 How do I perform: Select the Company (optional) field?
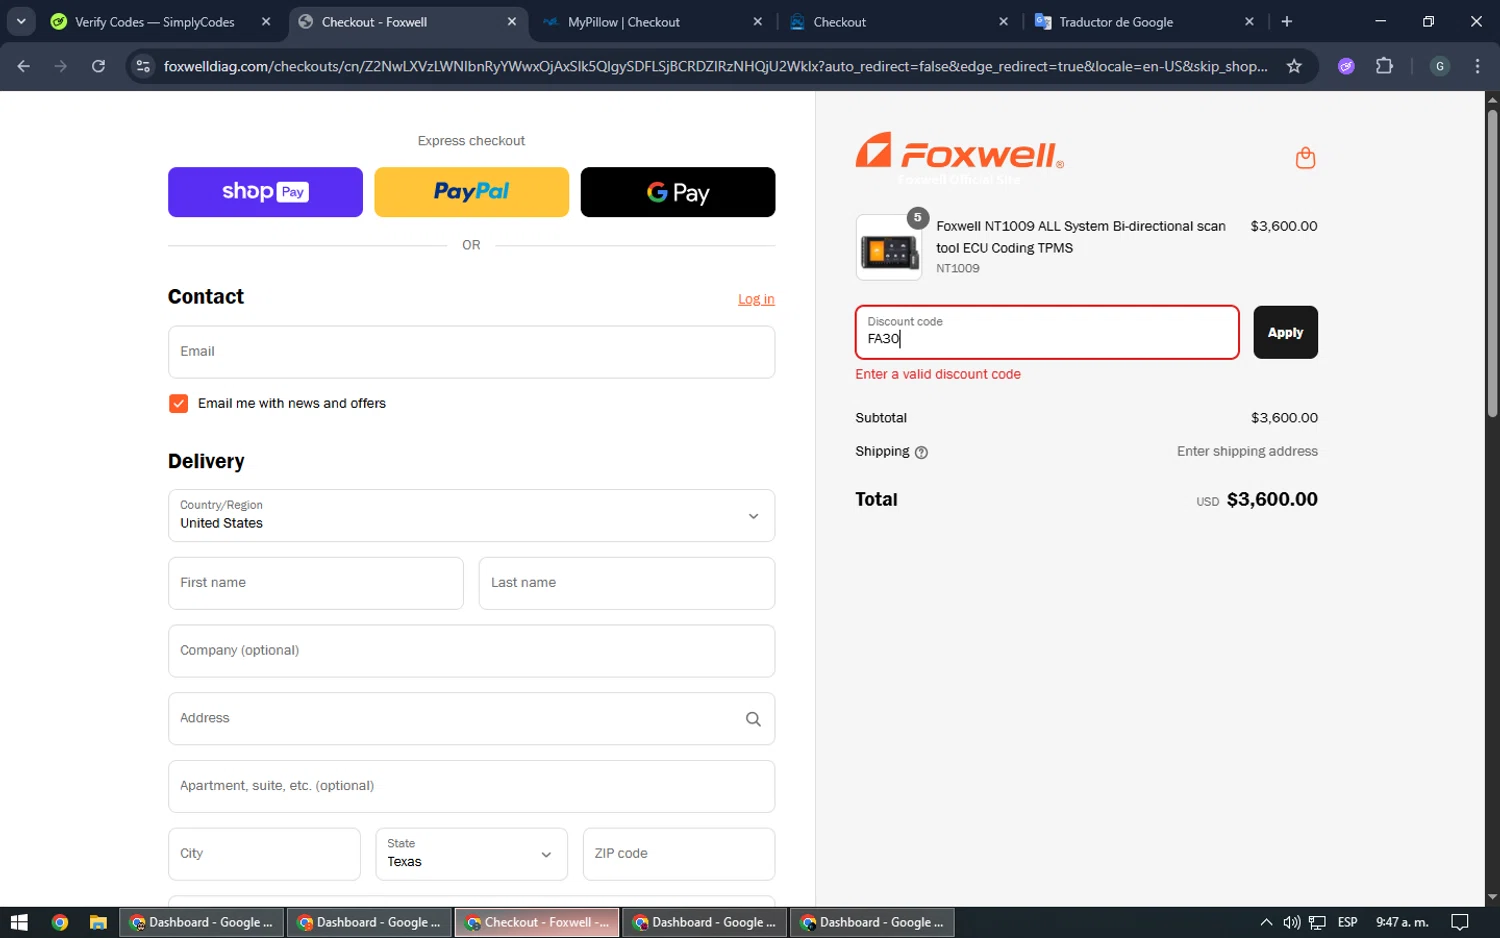tap(471, 651)
